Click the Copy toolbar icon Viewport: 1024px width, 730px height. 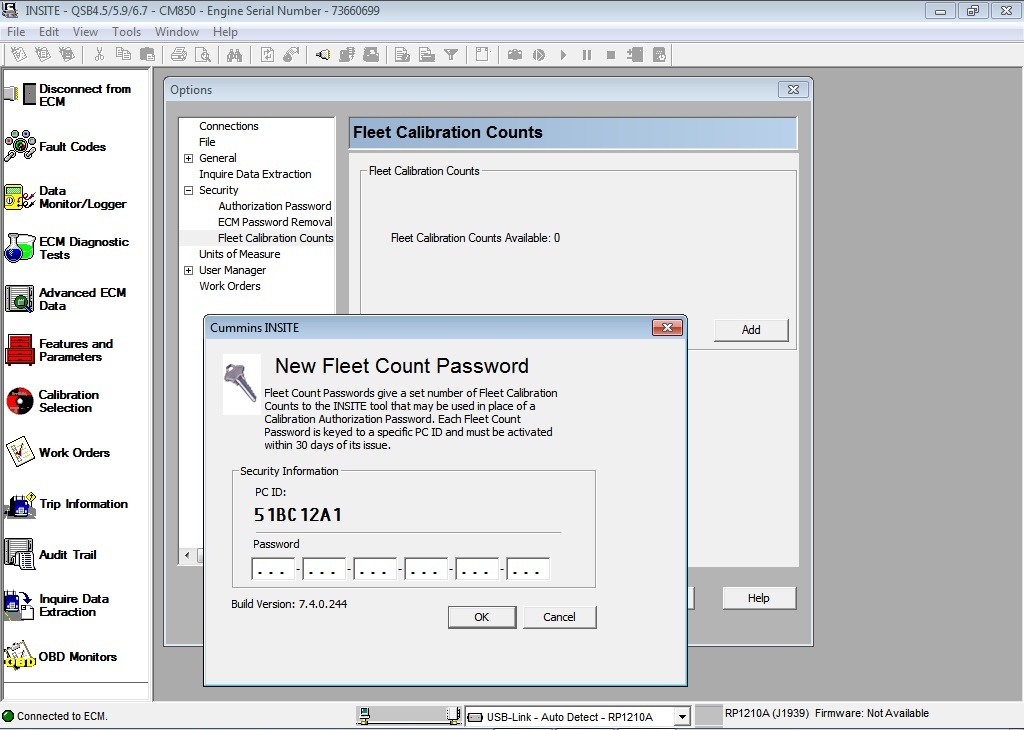click(x=123, y=55)
